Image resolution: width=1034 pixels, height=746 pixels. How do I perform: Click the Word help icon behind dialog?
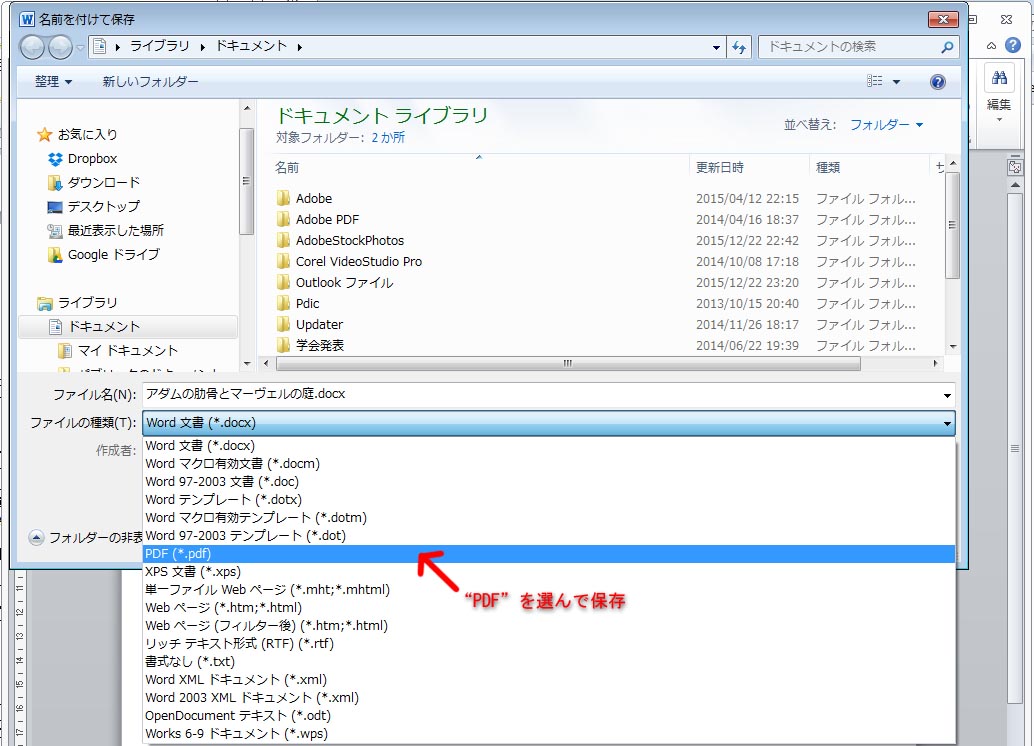pos(1013,46)
